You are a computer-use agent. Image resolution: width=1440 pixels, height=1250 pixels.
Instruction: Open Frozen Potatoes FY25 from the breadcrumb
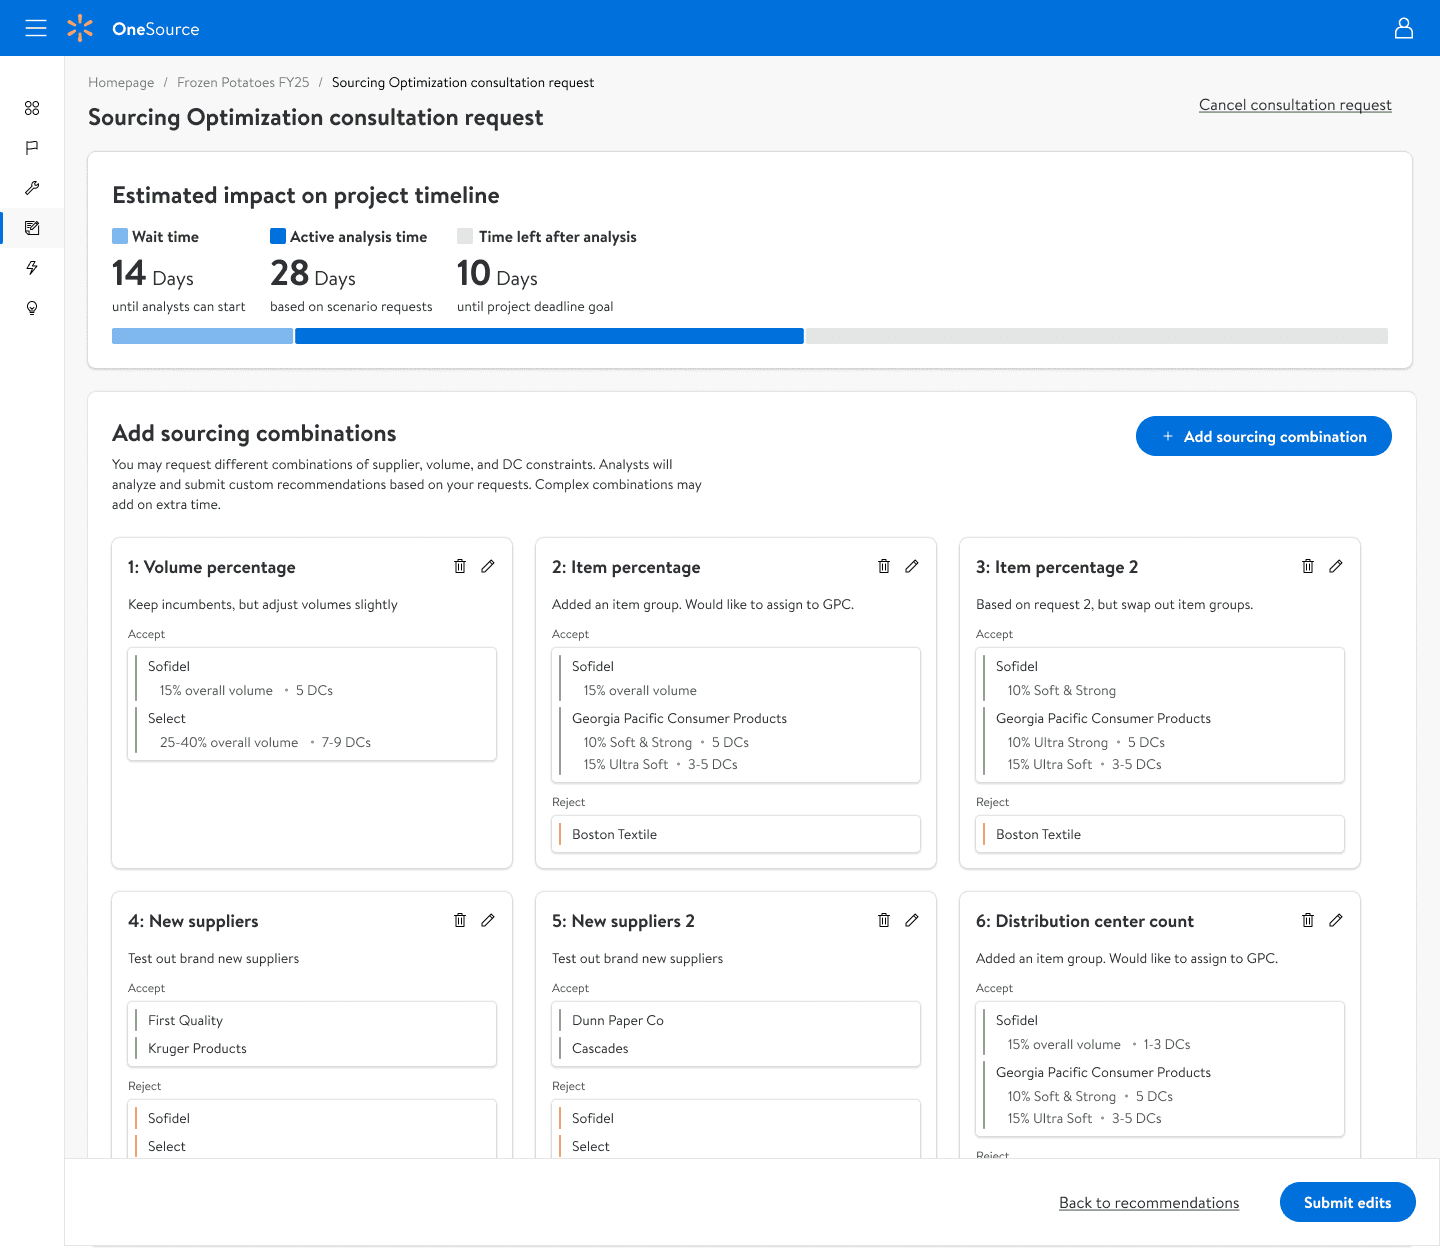[x=242, y=82]
